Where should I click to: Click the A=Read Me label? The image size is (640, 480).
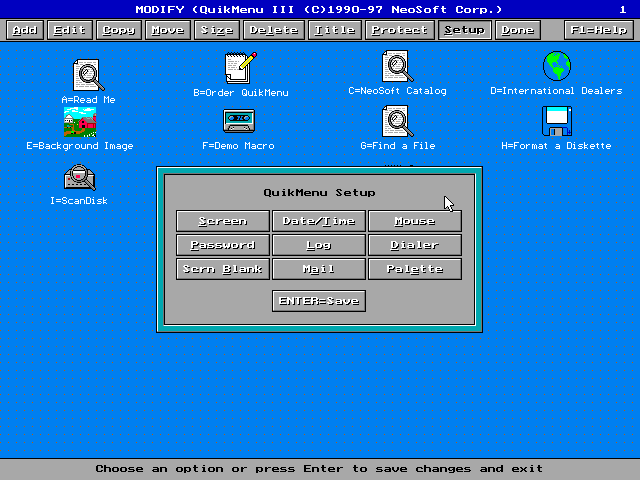pos(88,100)
